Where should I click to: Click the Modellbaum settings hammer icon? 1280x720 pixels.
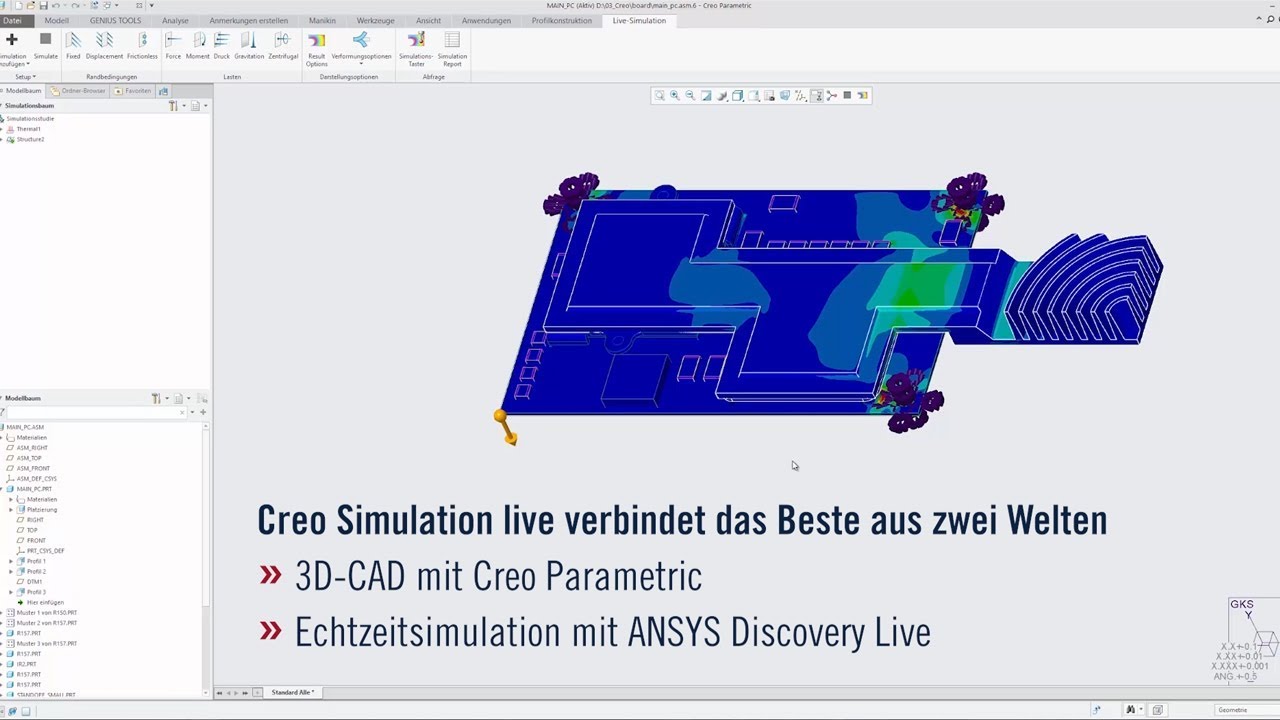156,398
